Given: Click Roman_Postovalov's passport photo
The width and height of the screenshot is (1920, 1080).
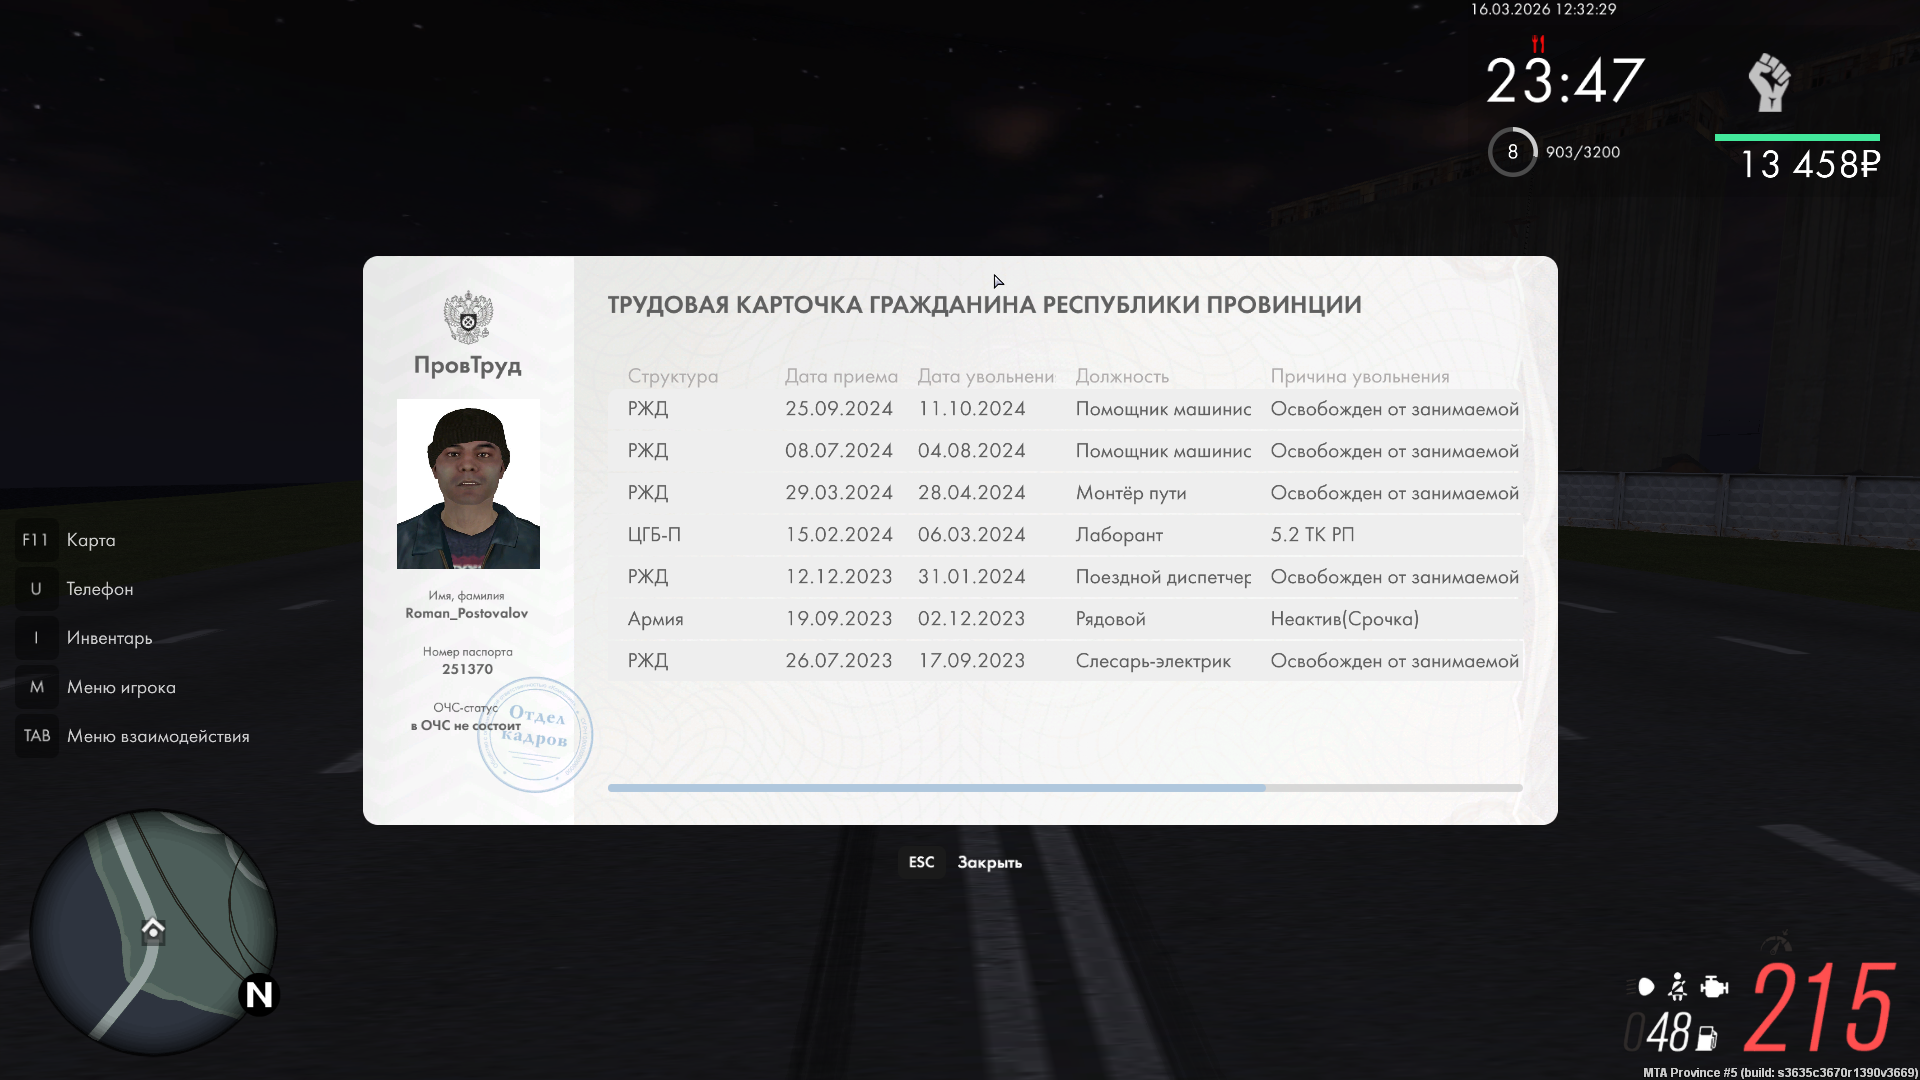Looking at the screenshot, I should 468,484.
